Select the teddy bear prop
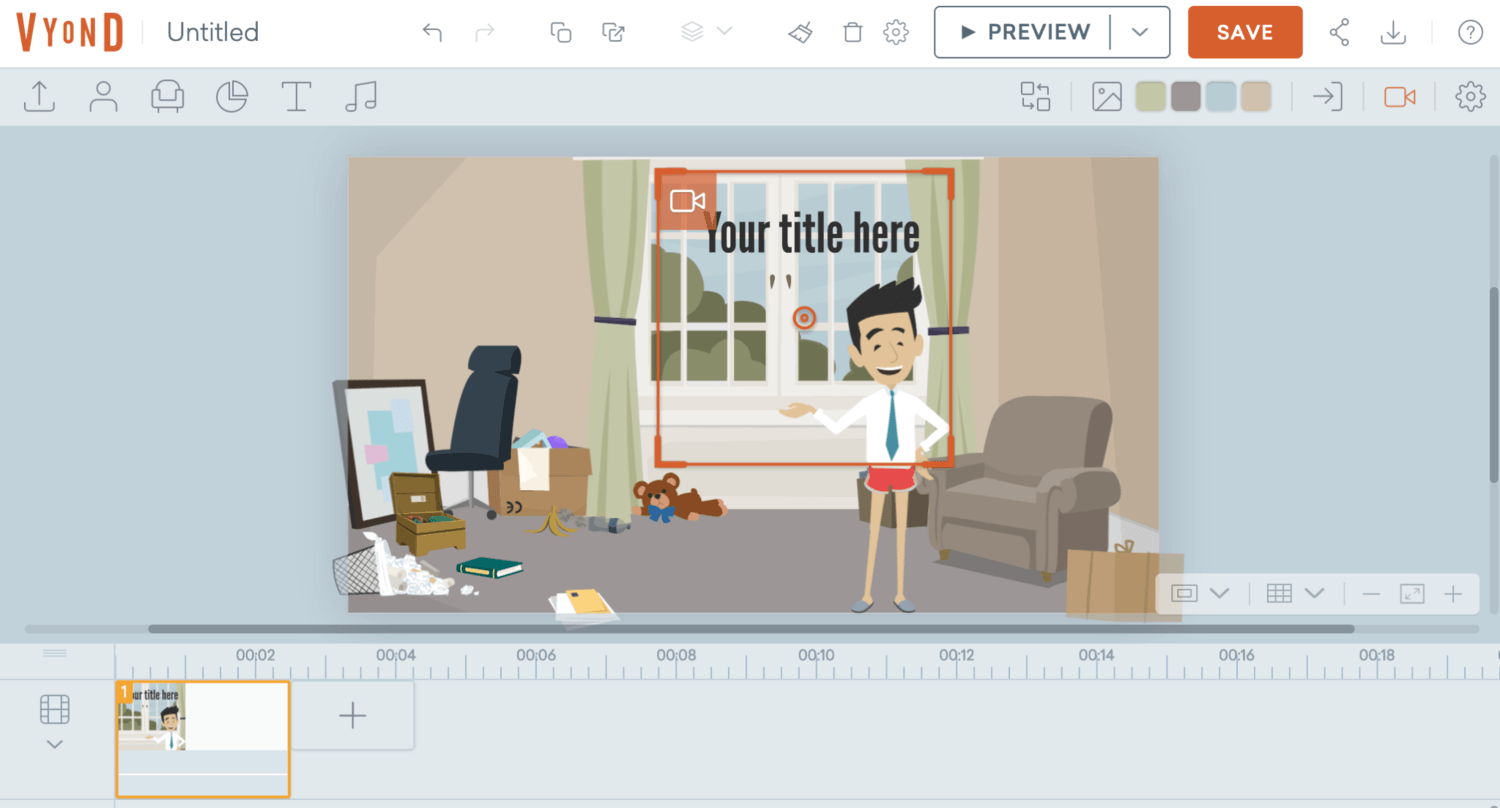Viewport: 1500px width, 808px height. tap(679, 498)
